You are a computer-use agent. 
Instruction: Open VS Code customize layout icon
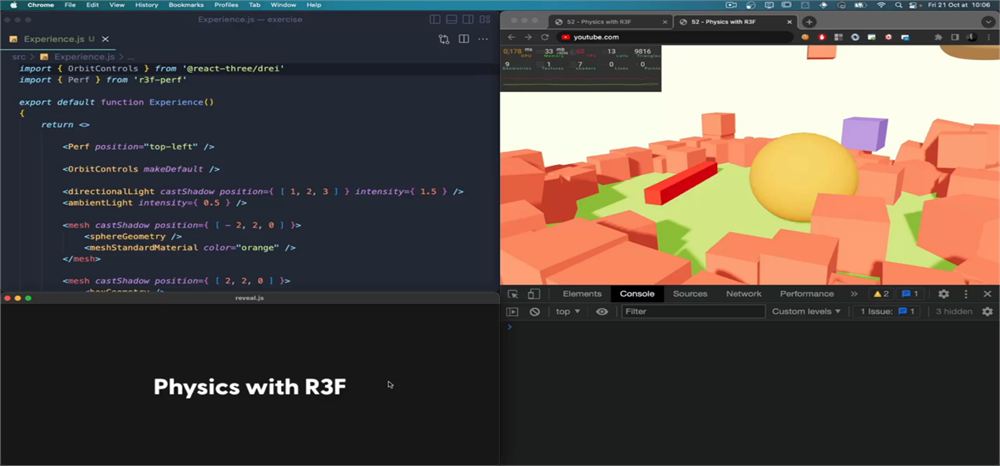[485, 20]
